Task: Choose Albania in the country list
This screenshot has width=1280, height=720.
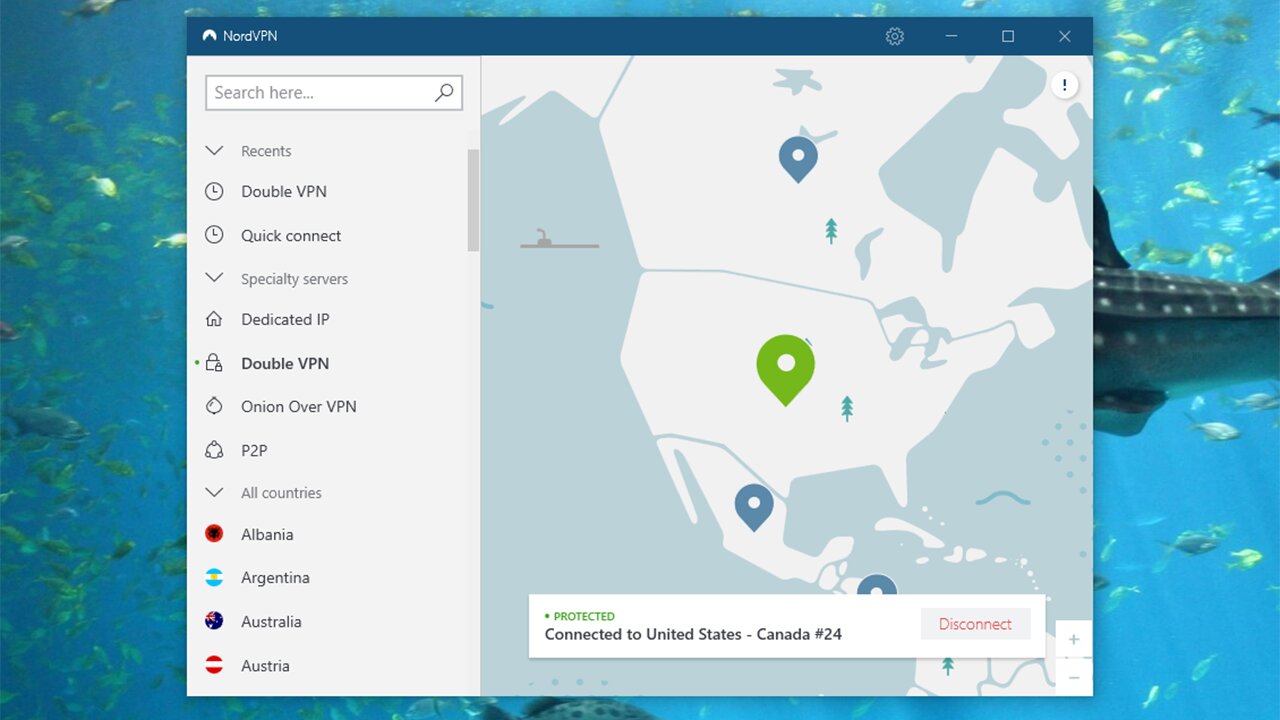Action: point(267,535)
